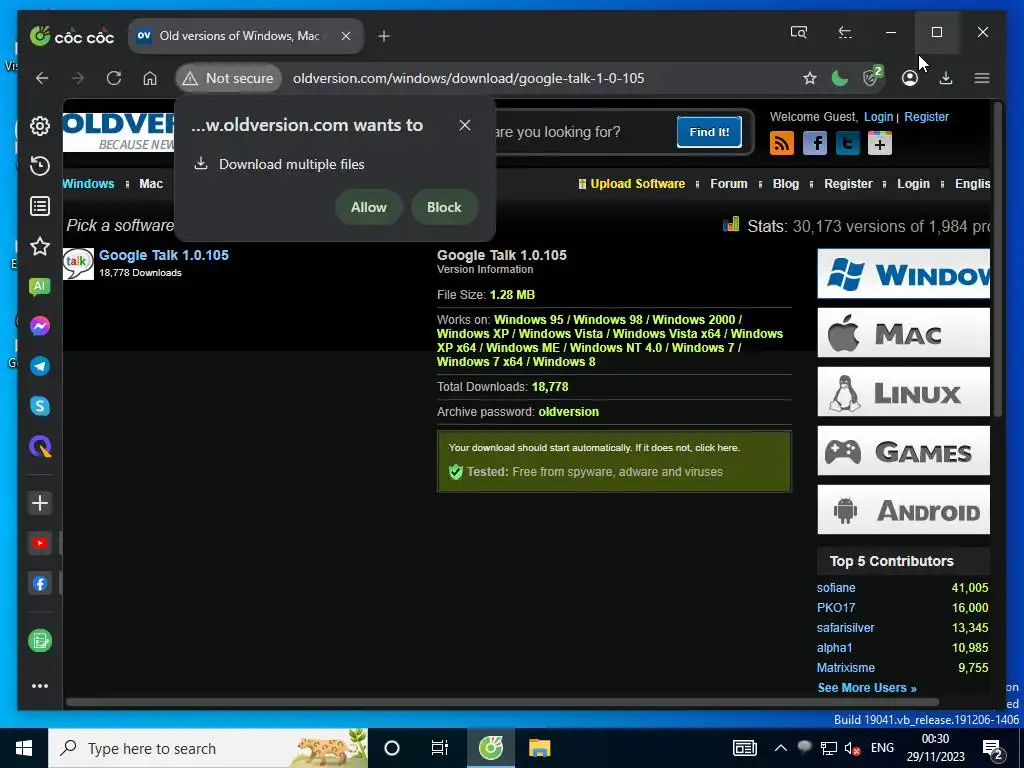Viewport: 1024px width, 768px height.
Task: Add new sidebar app plus icon
Action: 40,503
